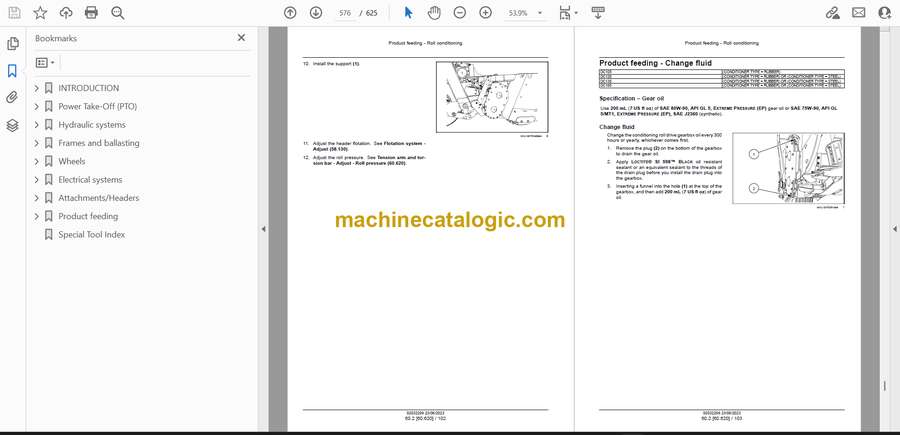900x435 pixels.
Task: Jump to Frames and ballasting bookmark
Action: pyautogui.click(x=99, y=143)
